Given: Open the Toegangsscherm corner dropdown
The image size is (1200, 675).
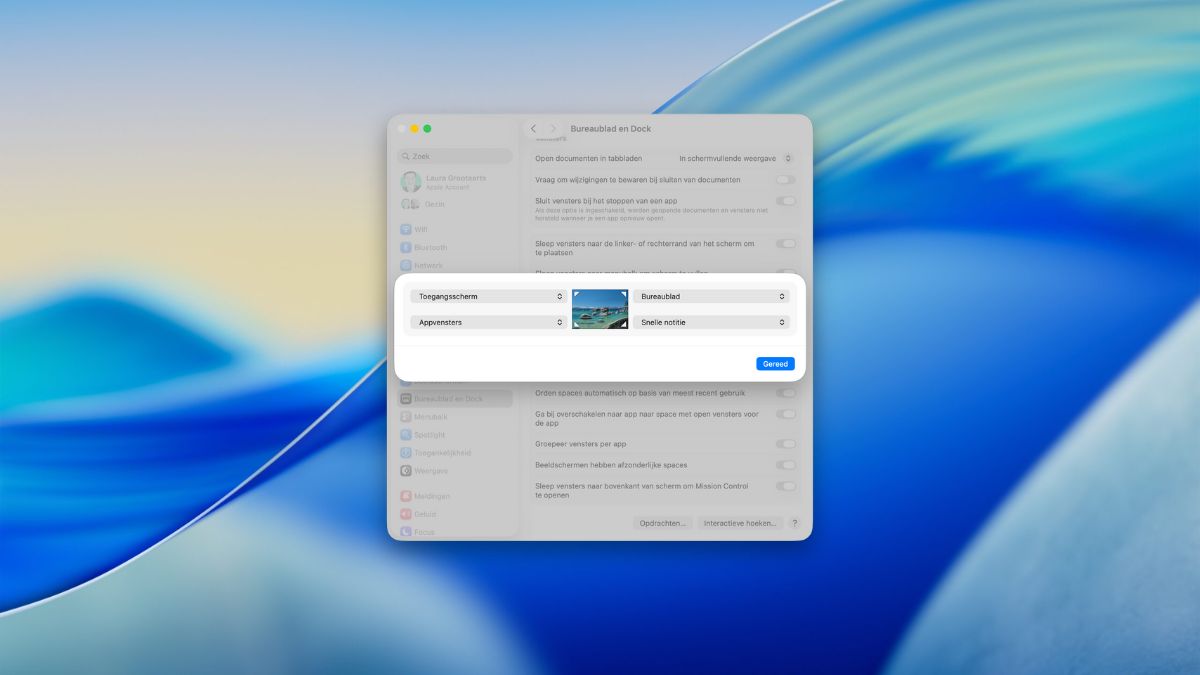Looking at the screenshot, I should [488, 296].
